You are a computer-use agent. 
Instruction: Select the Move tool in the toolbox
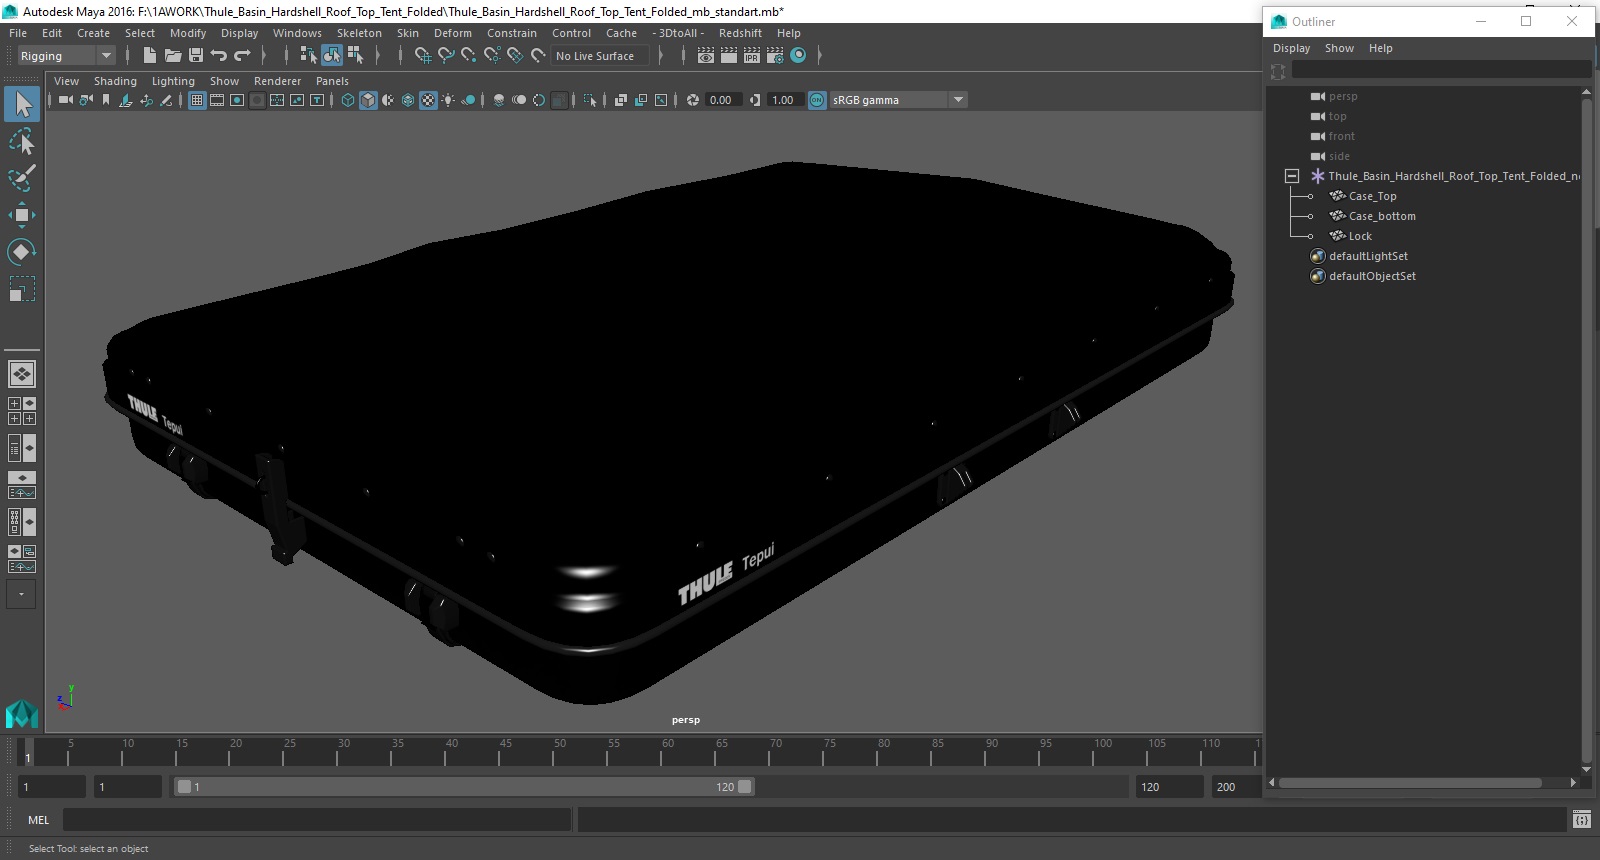(x=21, y=215)
